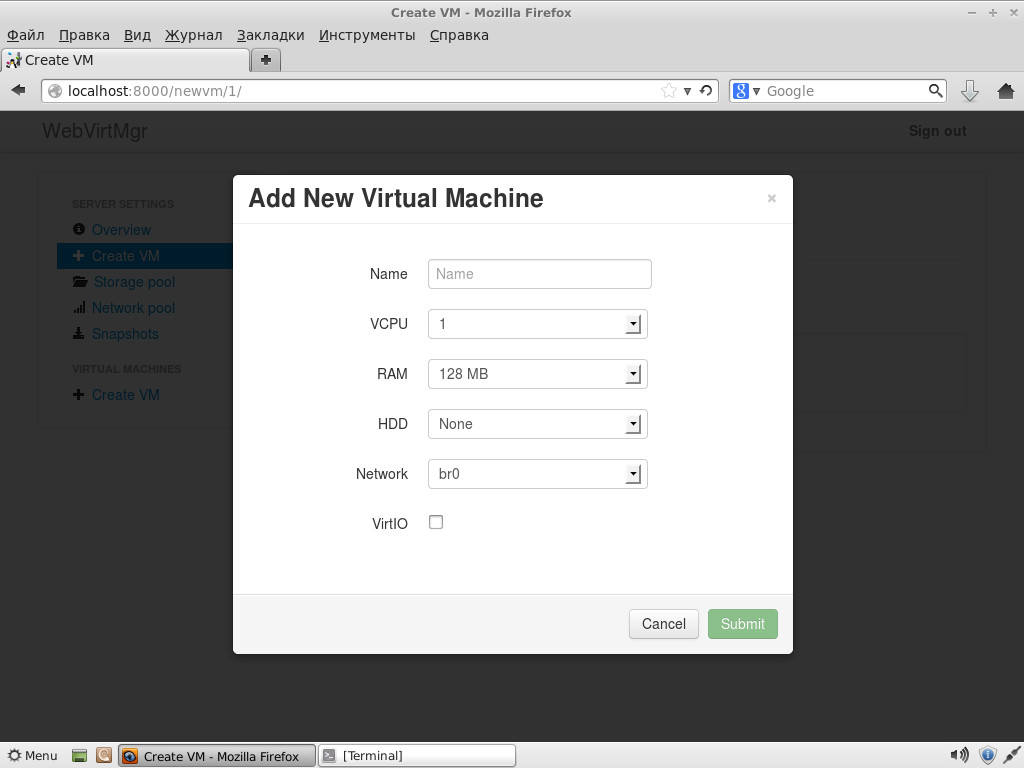
Task: Open the HDD dropdown showing None
Action: pyautogui.click(x=537, y=424)
